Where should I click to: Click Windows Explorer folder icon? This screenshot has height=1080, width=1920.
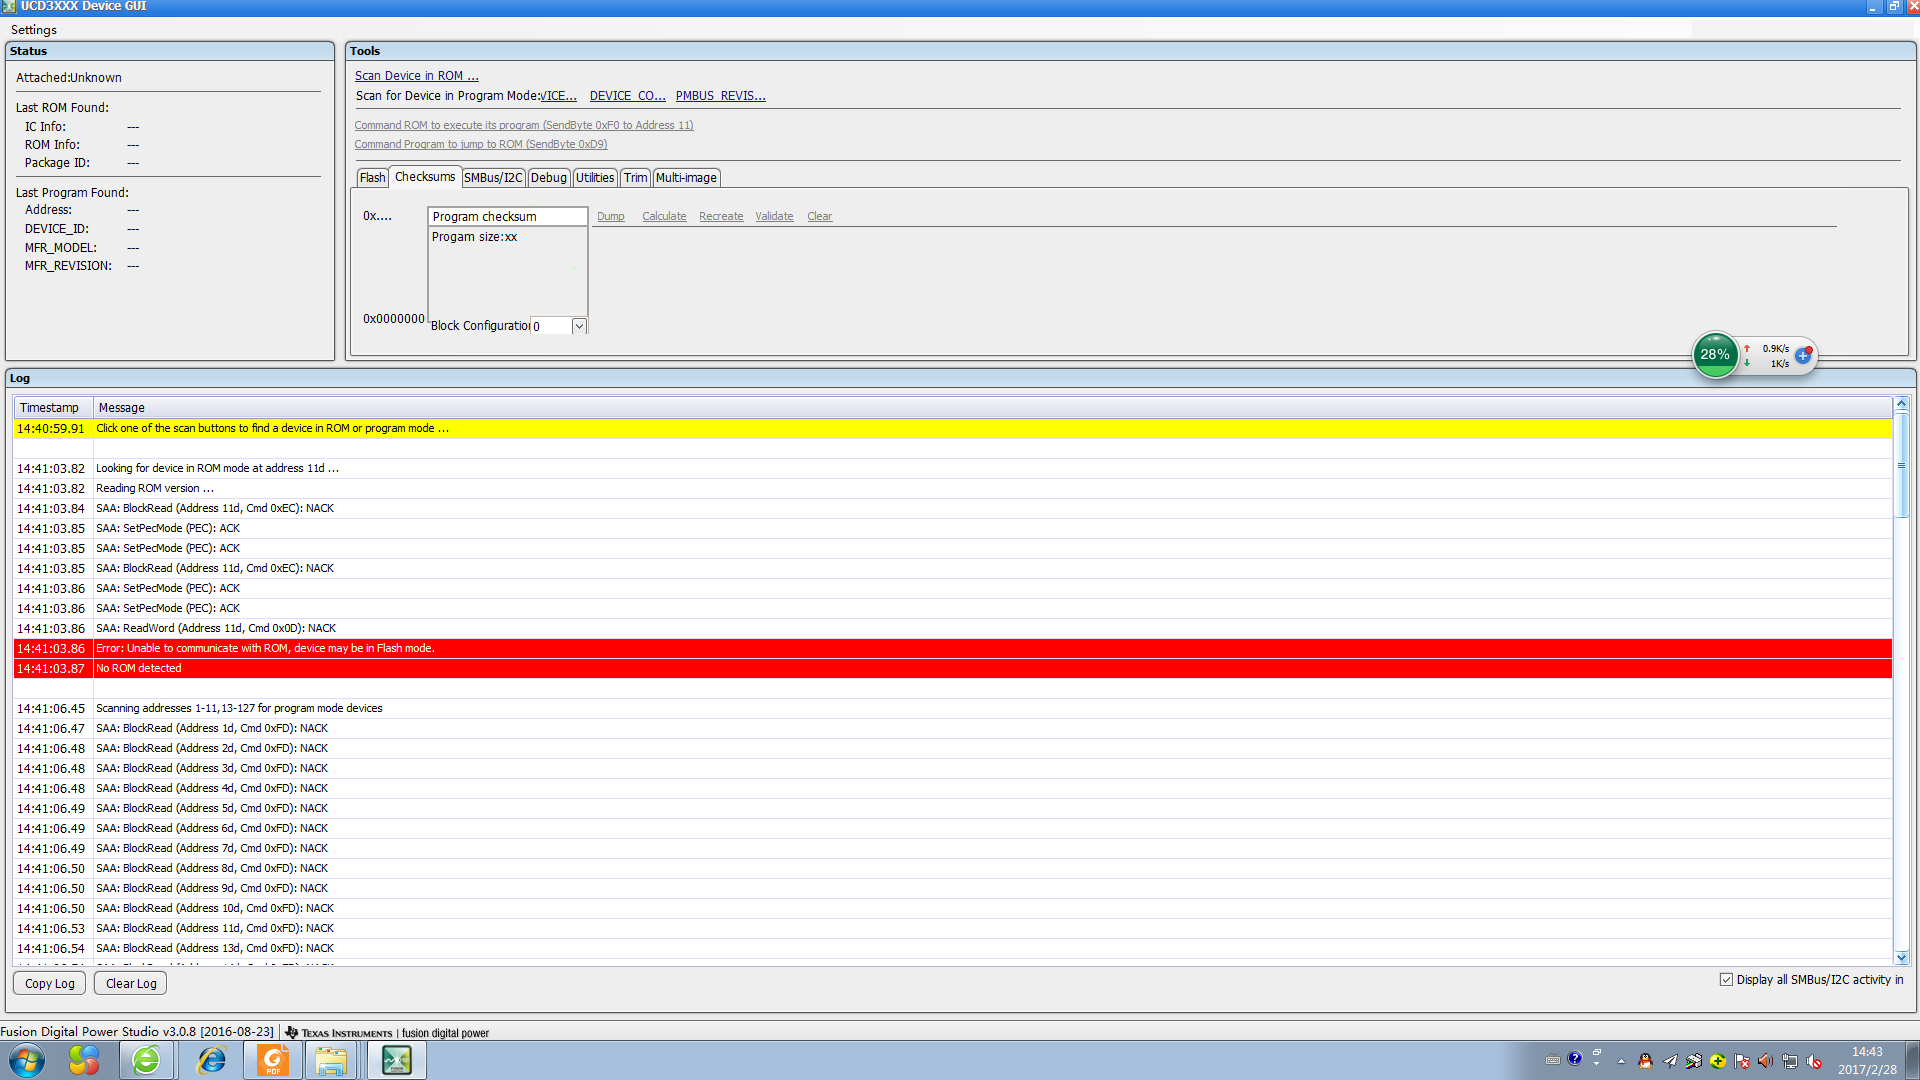pyautogui.click(x=331, y=1060)
